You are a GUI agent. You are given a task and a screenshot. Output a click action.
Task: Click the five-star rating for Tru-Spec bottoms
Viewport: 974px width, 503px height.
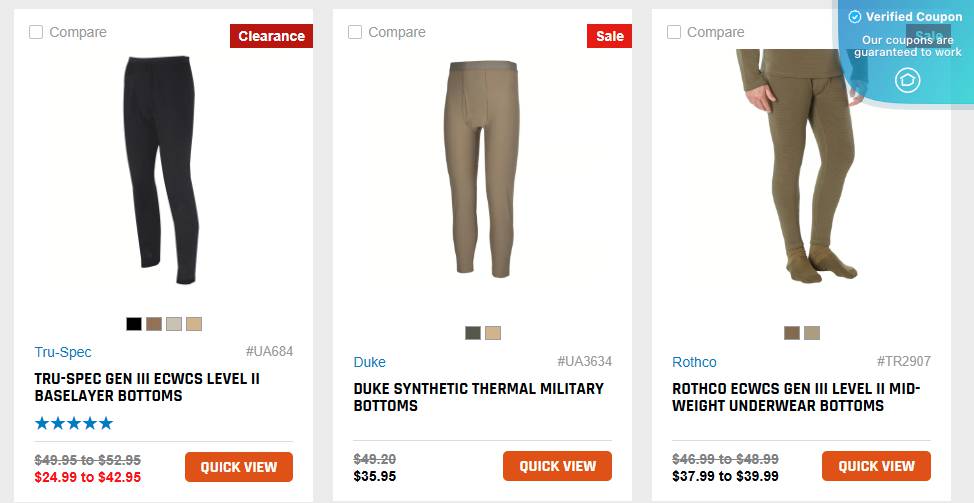pyautogui.click(x=74, y=423)
